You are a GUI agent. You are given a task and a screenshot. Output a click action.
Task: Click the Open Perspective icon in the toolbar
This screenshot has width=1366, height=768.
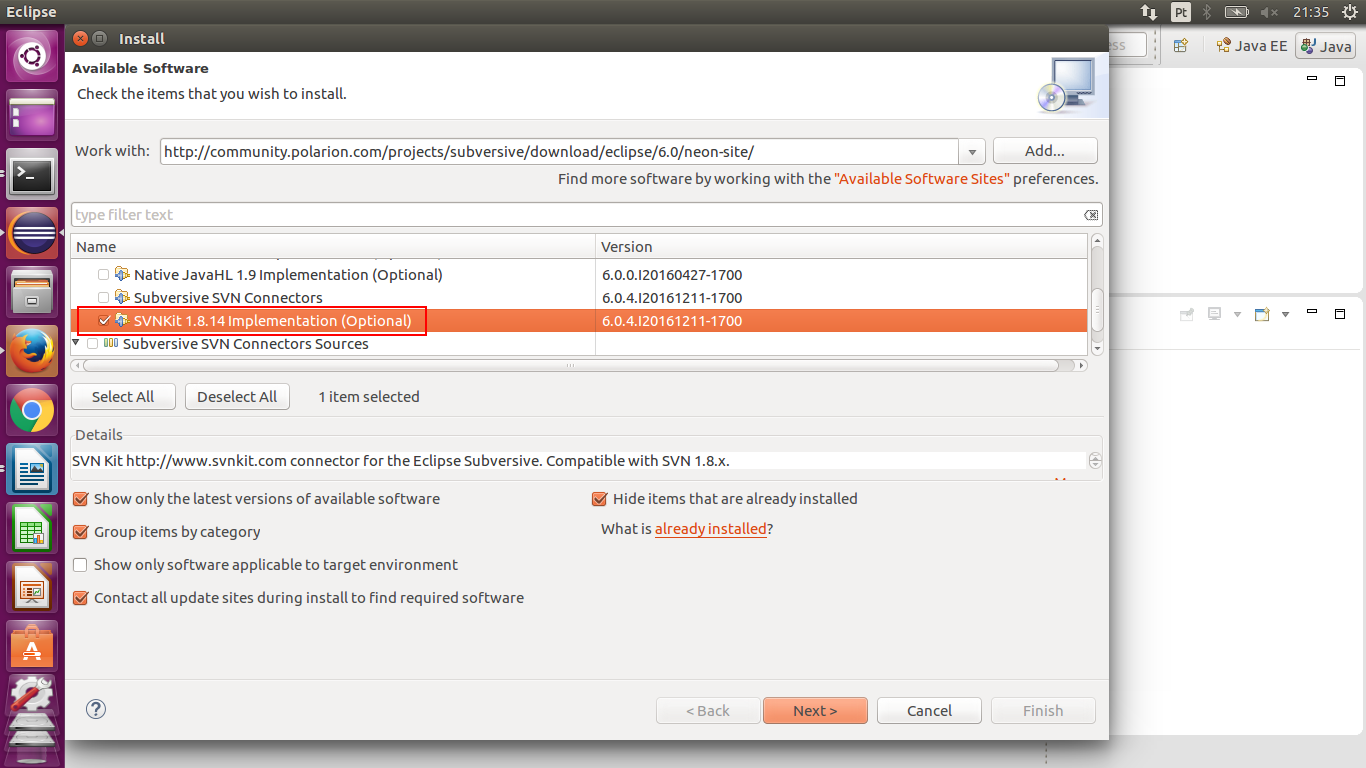[1182, 45]
